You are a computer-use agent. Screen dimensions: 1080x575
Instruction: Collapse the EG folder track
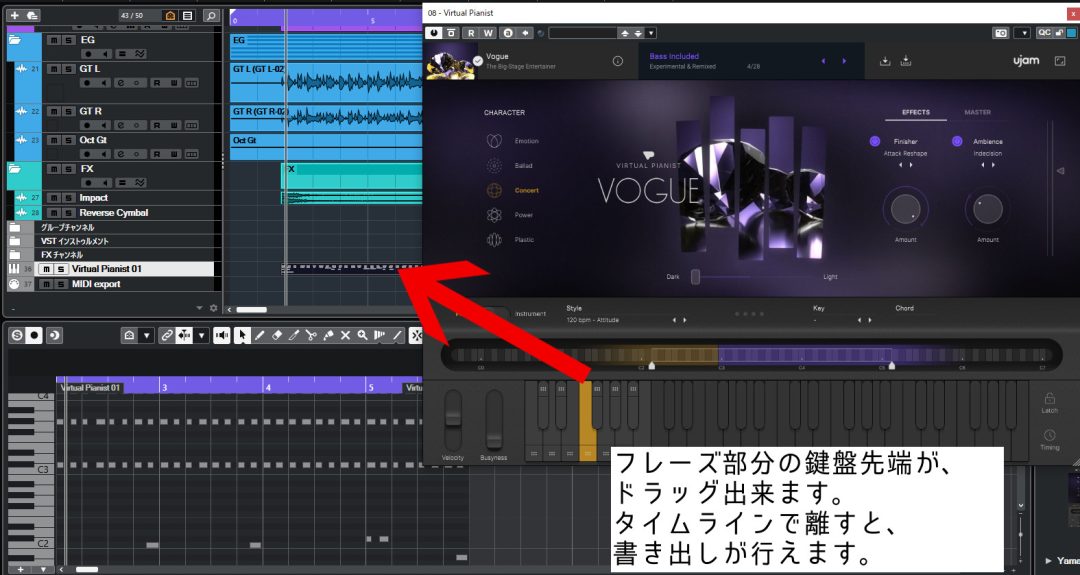(14, 40)
